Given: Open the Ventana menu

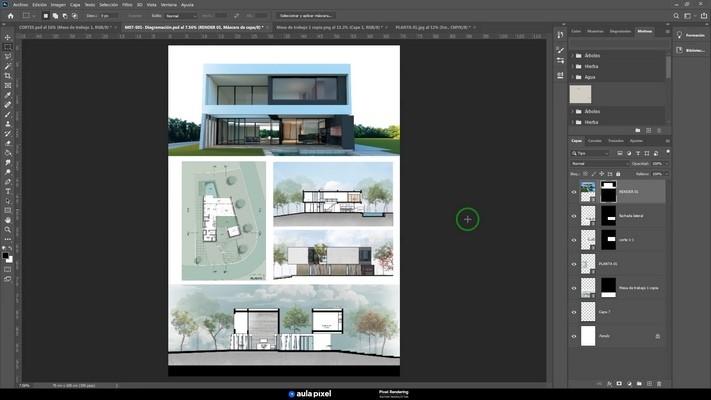Looking at the screenshot, I should (x=169, y=5).
